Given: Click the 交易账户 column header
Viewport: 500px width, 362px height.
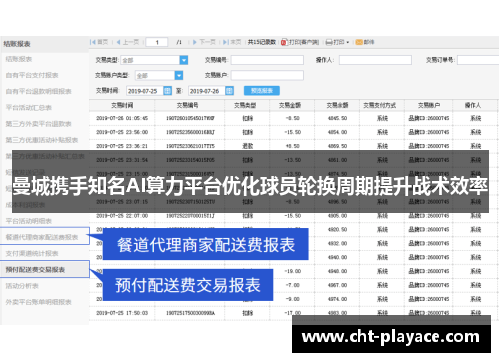Looking at the screenshot, I should click(x=429, y=105).
